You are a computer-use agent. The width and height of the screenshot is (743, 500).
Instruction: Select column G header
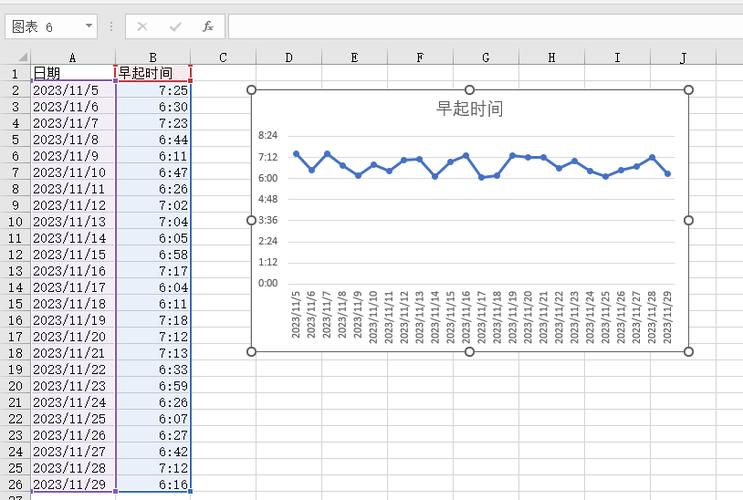point(485,58)
